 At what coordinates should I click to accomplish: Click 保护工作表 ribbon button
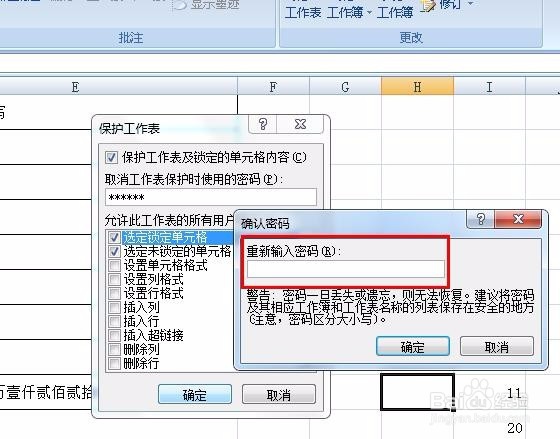303,10
